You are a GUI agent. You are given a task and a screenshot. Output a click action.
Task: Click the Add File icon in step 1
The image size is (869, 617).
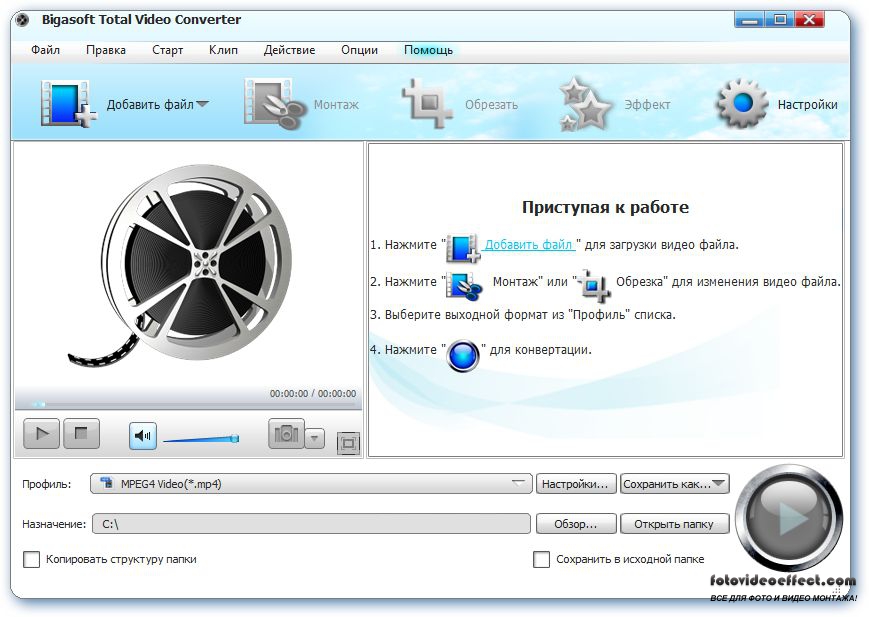point(462,247)
